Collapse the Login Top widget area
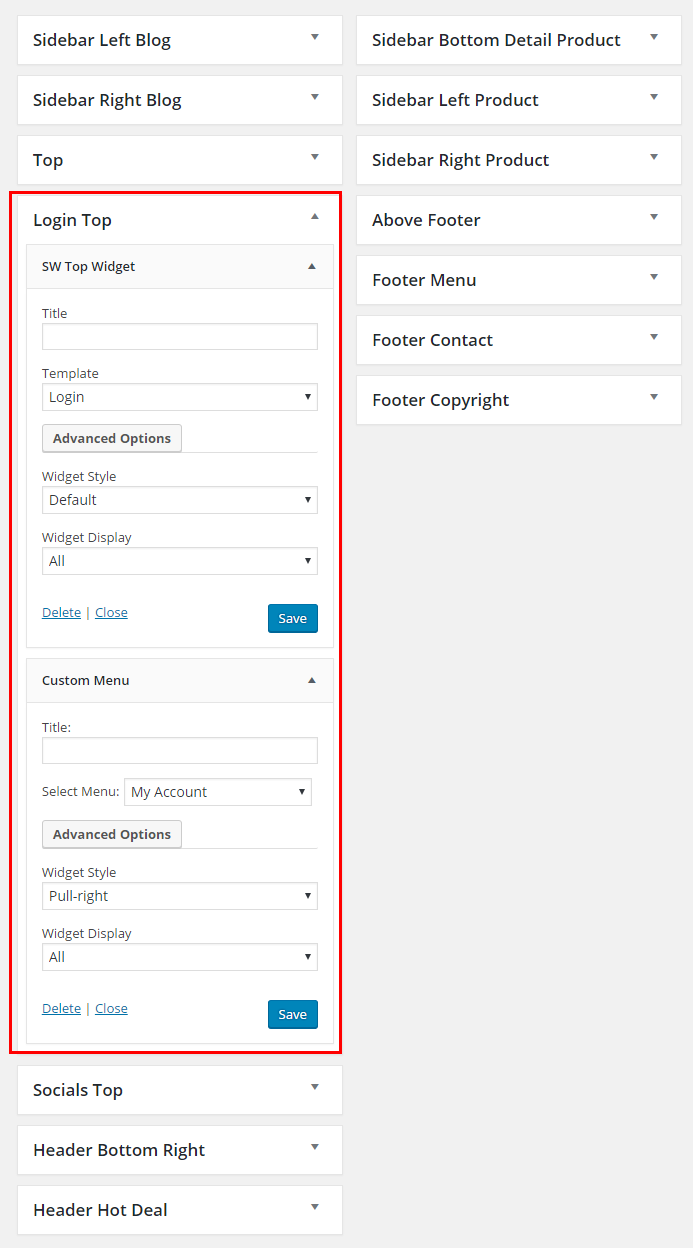This screenshot has width=693, height=1248. pyautogui.click(x=314, y=217)
